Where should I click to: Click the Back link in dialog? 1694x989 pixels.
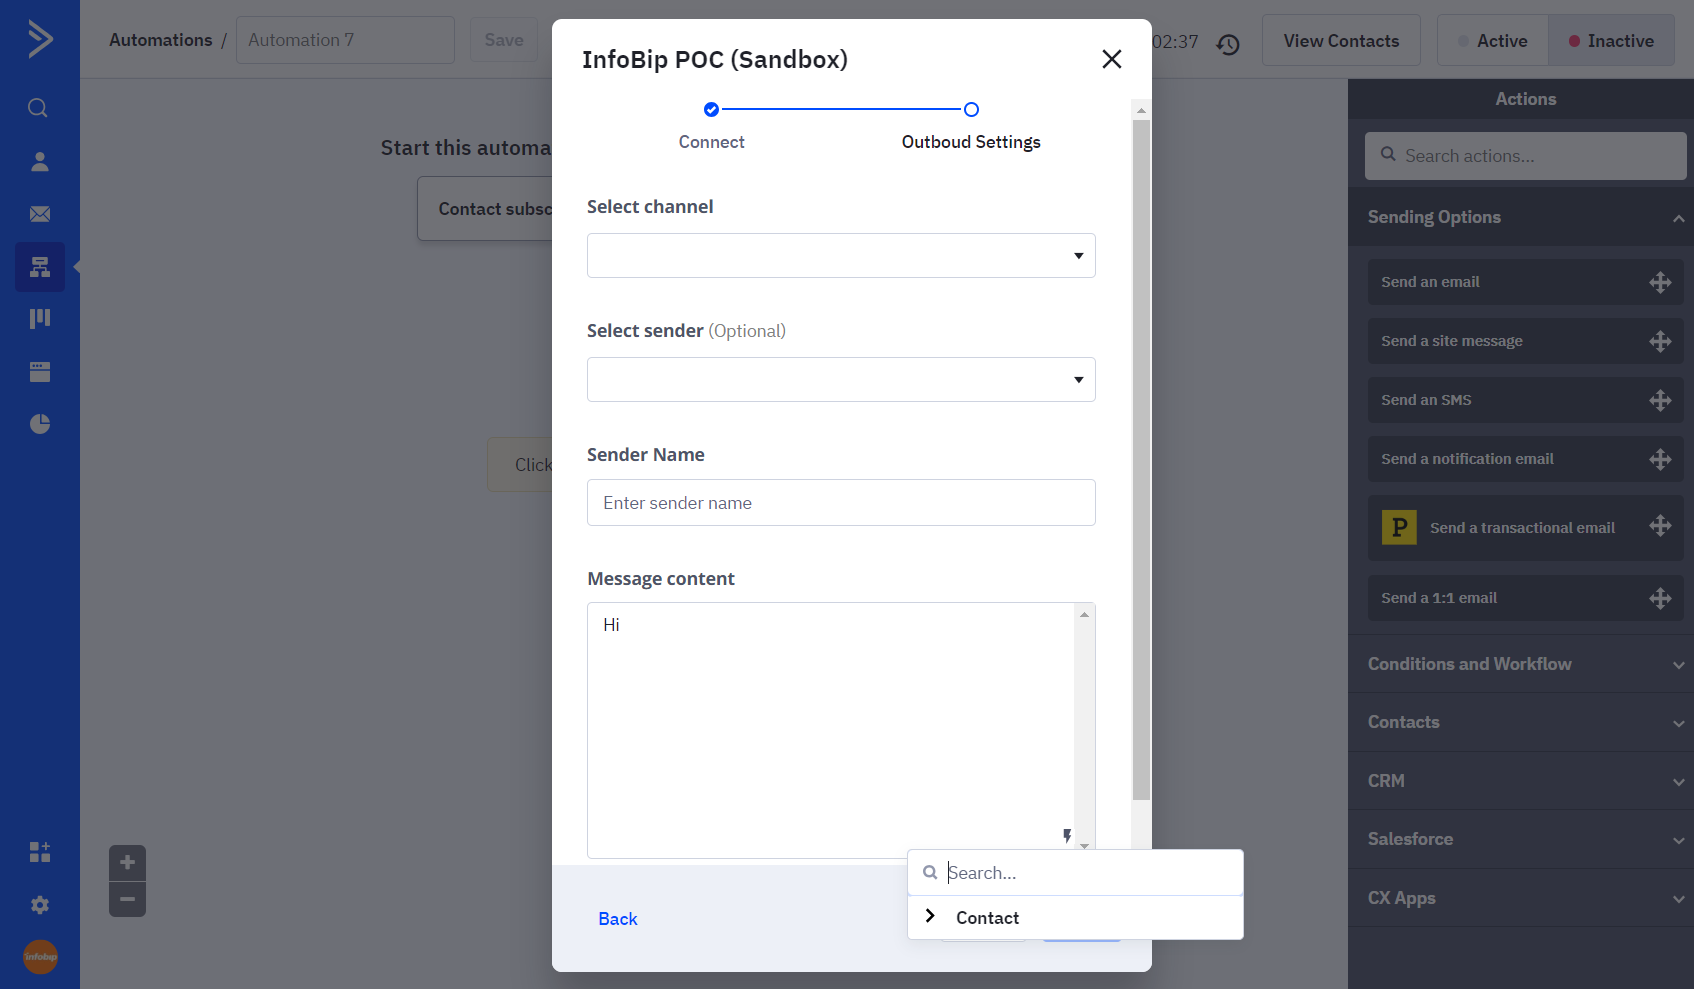coord(618,919)
